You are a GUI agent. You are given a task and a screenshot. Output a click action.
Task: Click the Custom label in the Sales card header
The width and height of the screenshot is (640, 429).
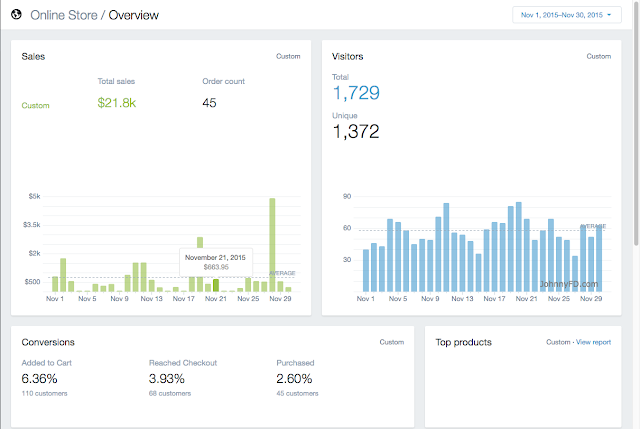[288, 56]
